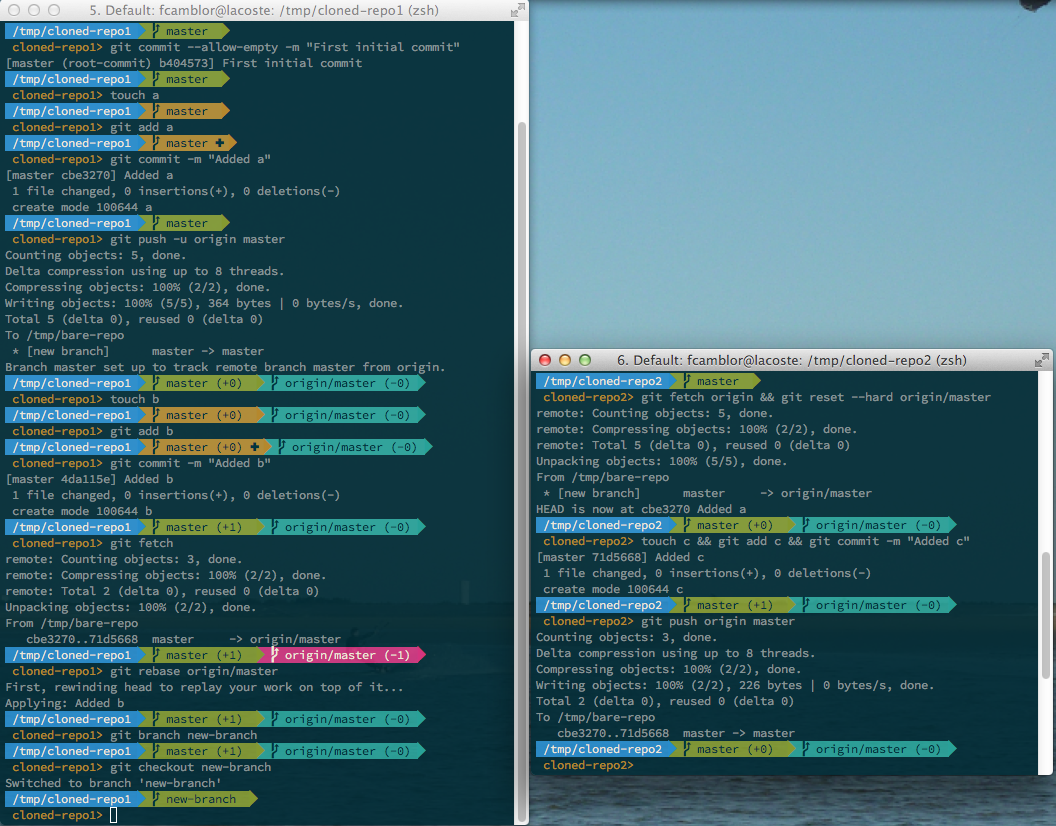This screenshot has width=1056, height=826.
Task: Click the empty final cloned-repo2 prompt line
Action: coord(700,765)
